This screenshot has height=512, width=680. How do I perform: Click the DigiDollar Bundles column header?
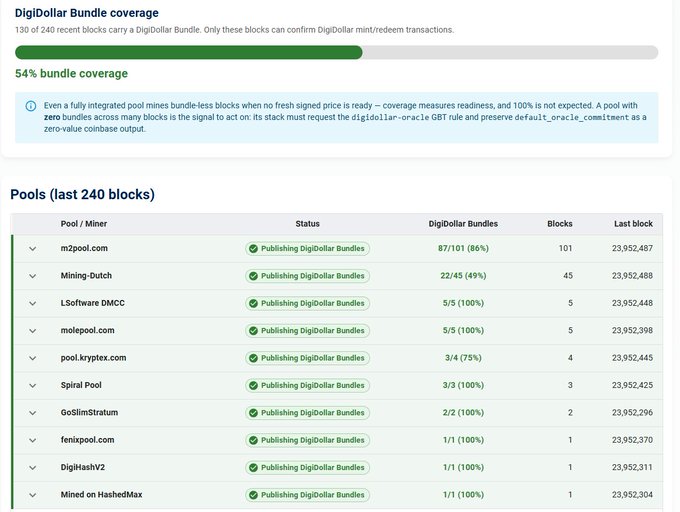pos(463,224)
